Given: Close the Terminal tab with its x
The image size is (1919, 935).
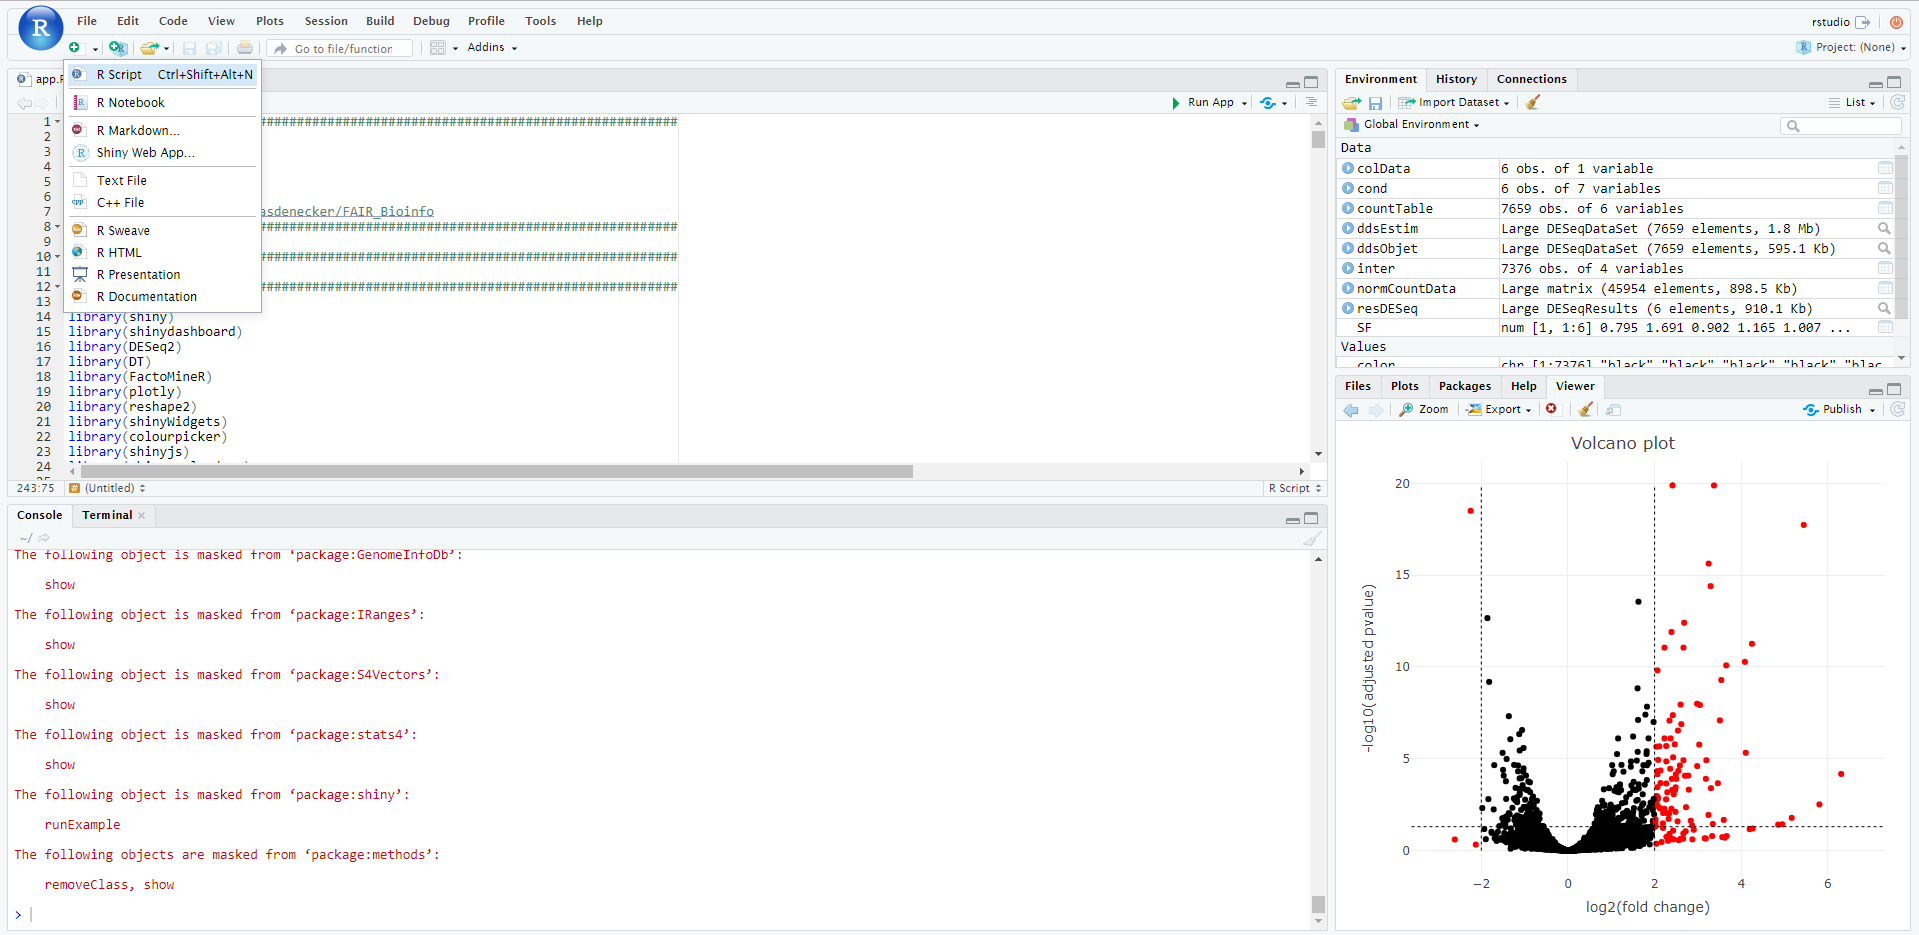Looking at the screenshot, I should [142, 515].
